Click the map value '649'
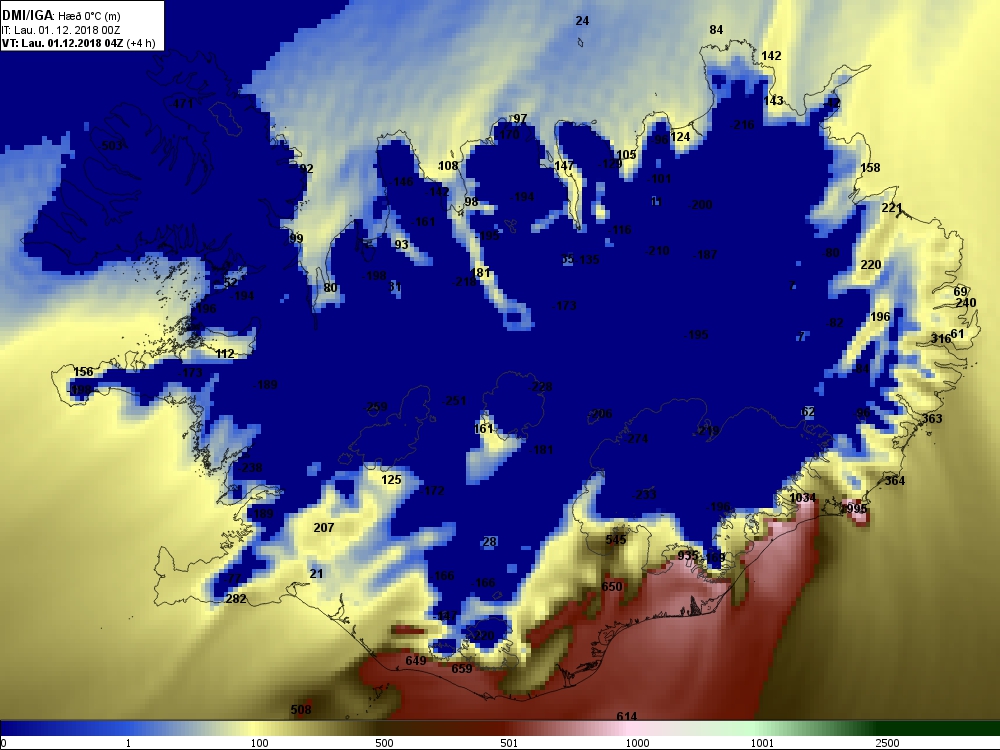The image size is (1000, 750). (416, 661)
